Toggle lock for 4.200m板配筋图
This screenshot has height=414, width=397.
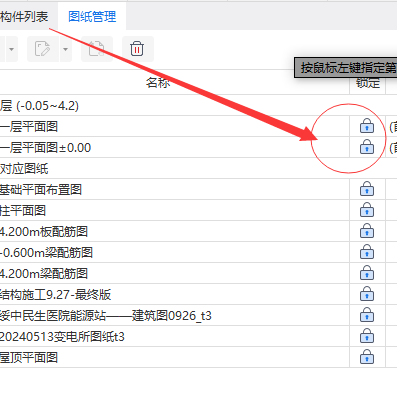pos(367,231)
